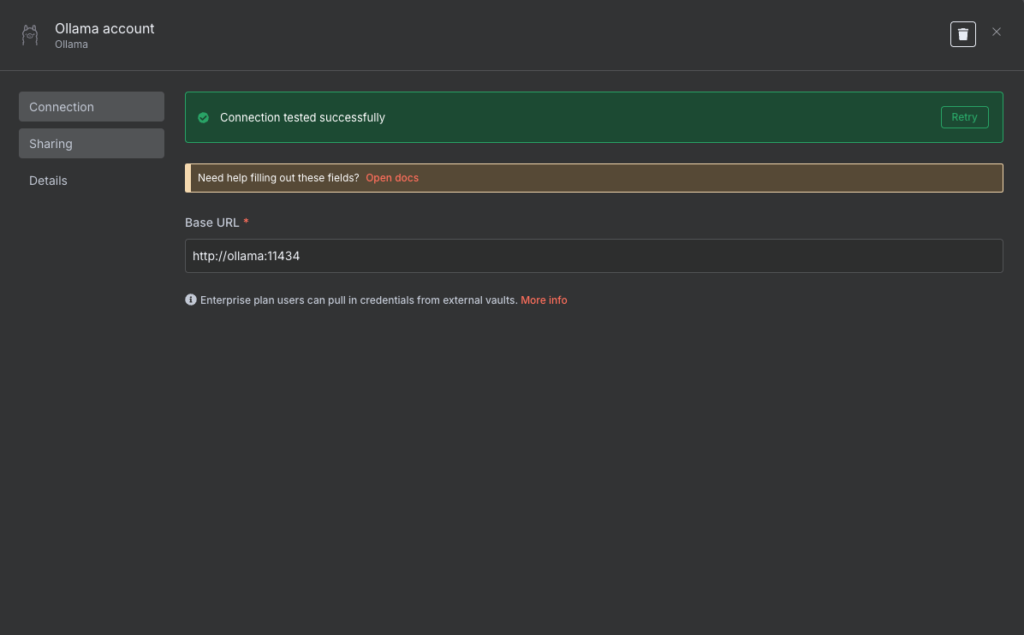Open docs link for field help
Image resolution: width=1024 pixels, height=635 pixels.
(392, 178)
